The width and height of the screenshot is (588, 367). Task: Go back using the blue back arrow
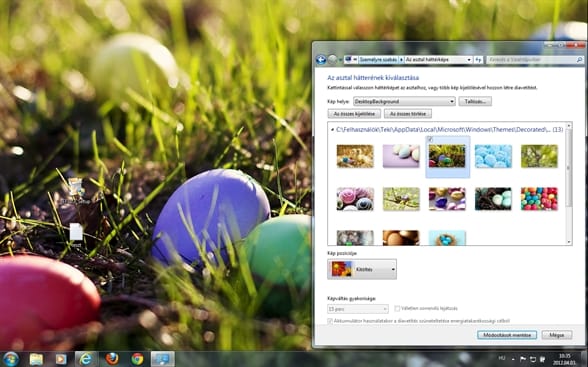point(321,60)
